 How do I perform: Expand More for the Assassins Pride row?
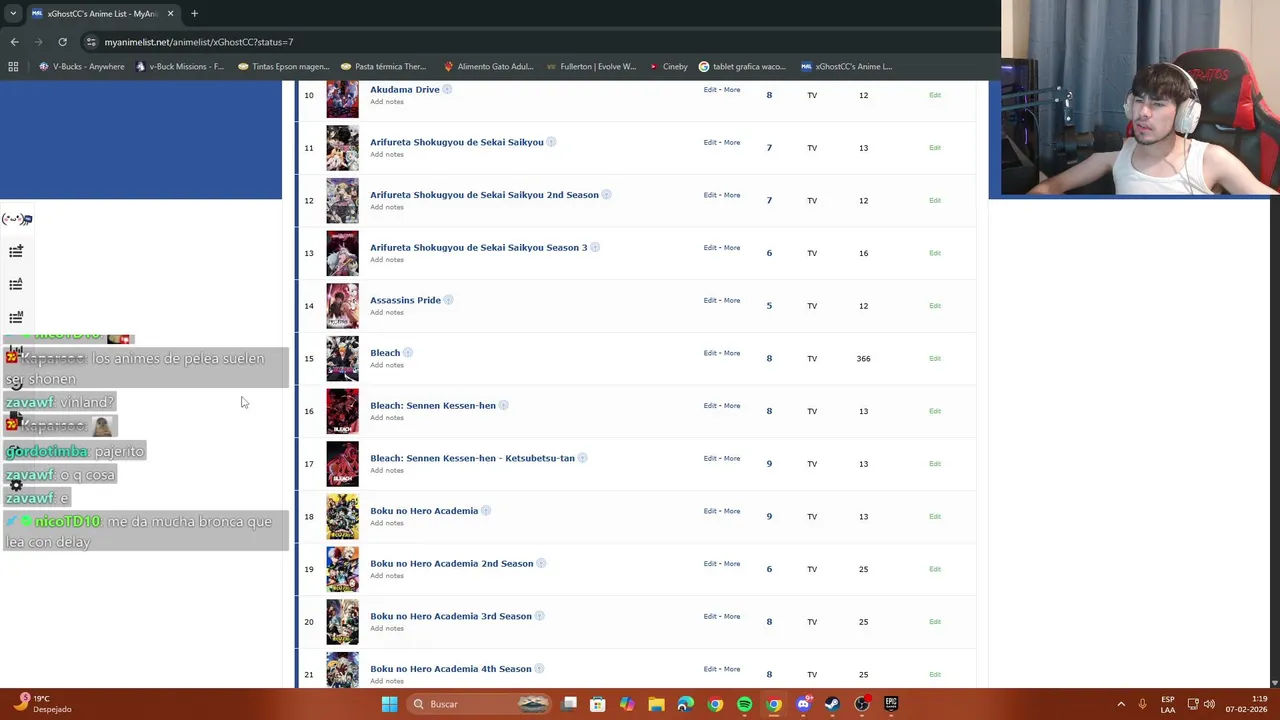point(732,300)
